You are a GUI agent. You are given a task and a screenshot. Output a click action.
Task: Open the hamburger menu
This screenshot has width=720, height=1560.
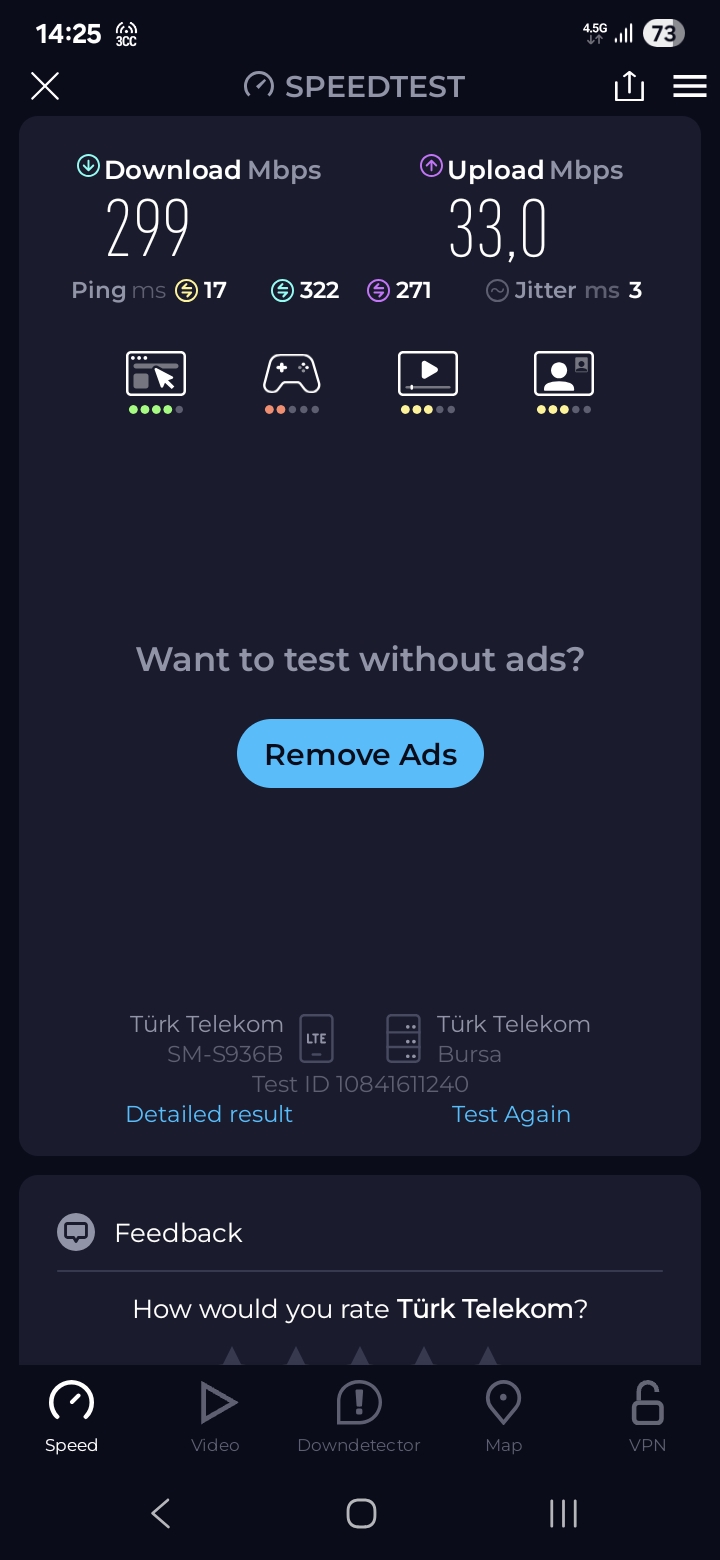[690, 86]
